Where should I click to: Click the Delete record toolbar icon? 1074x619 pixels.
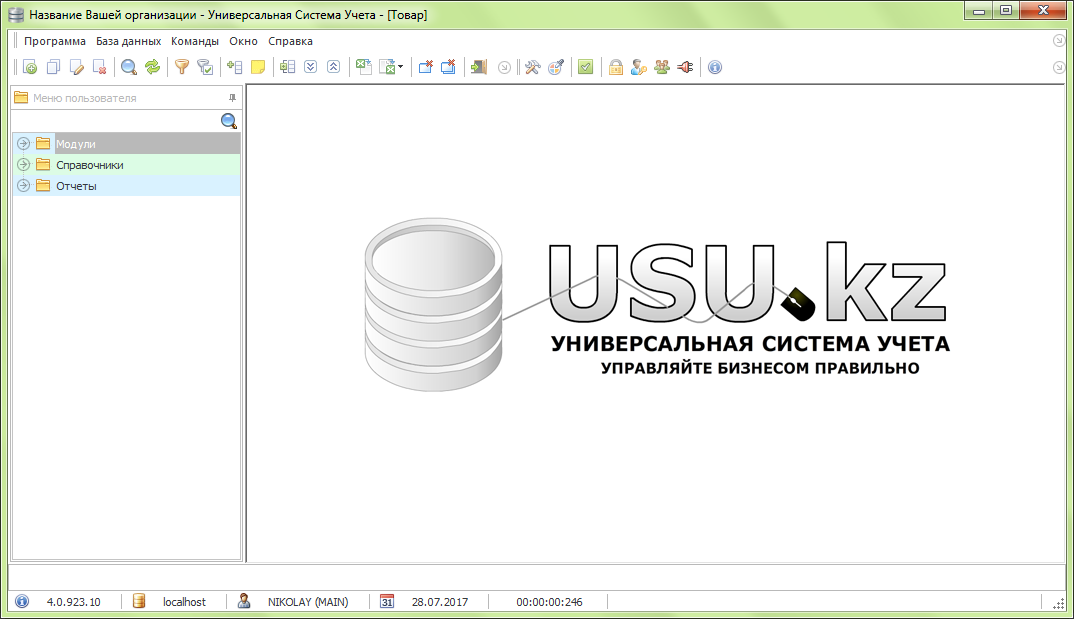[100, 67]
